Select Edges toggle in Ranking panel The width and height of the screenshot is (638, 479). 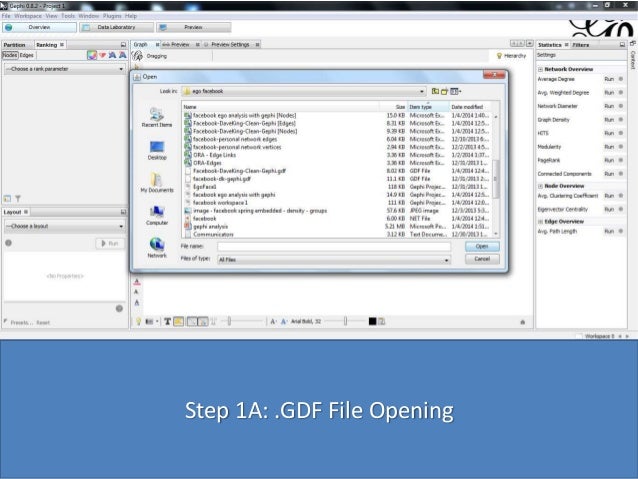coord(27,55)
